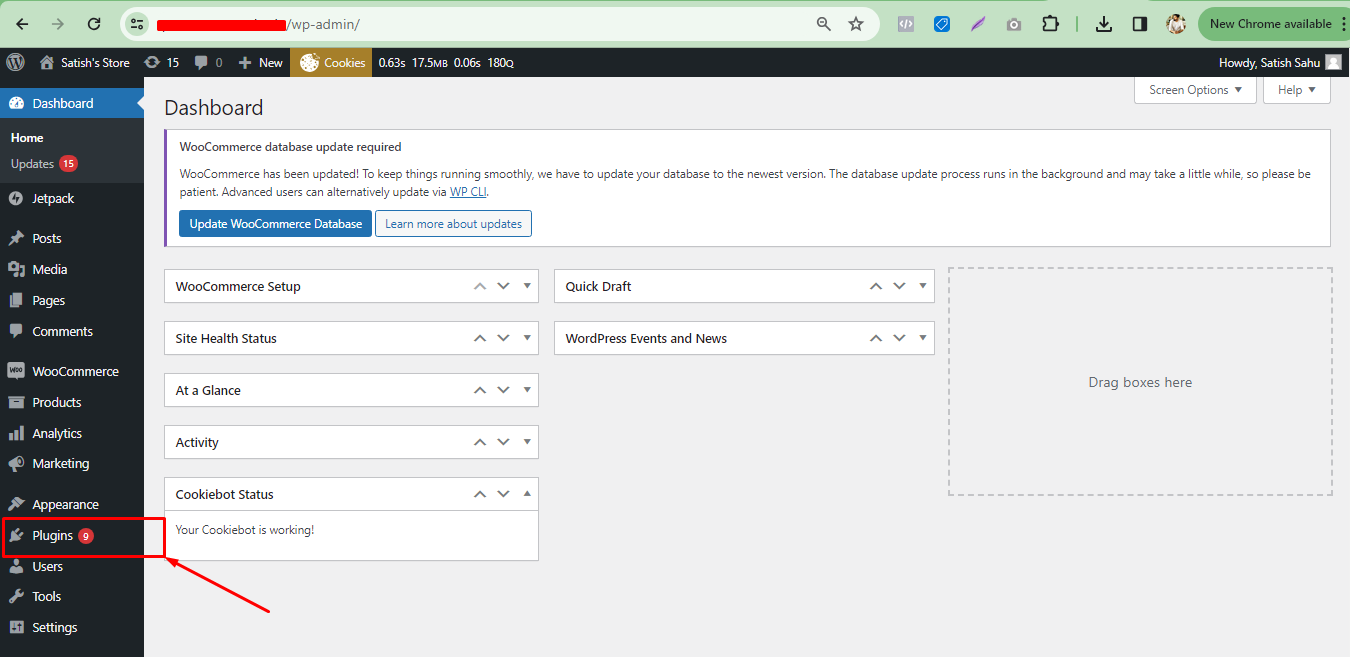The image size is (1350, 657).
Task: Move WordPress Events and News box down
Action: coord(899,338)
